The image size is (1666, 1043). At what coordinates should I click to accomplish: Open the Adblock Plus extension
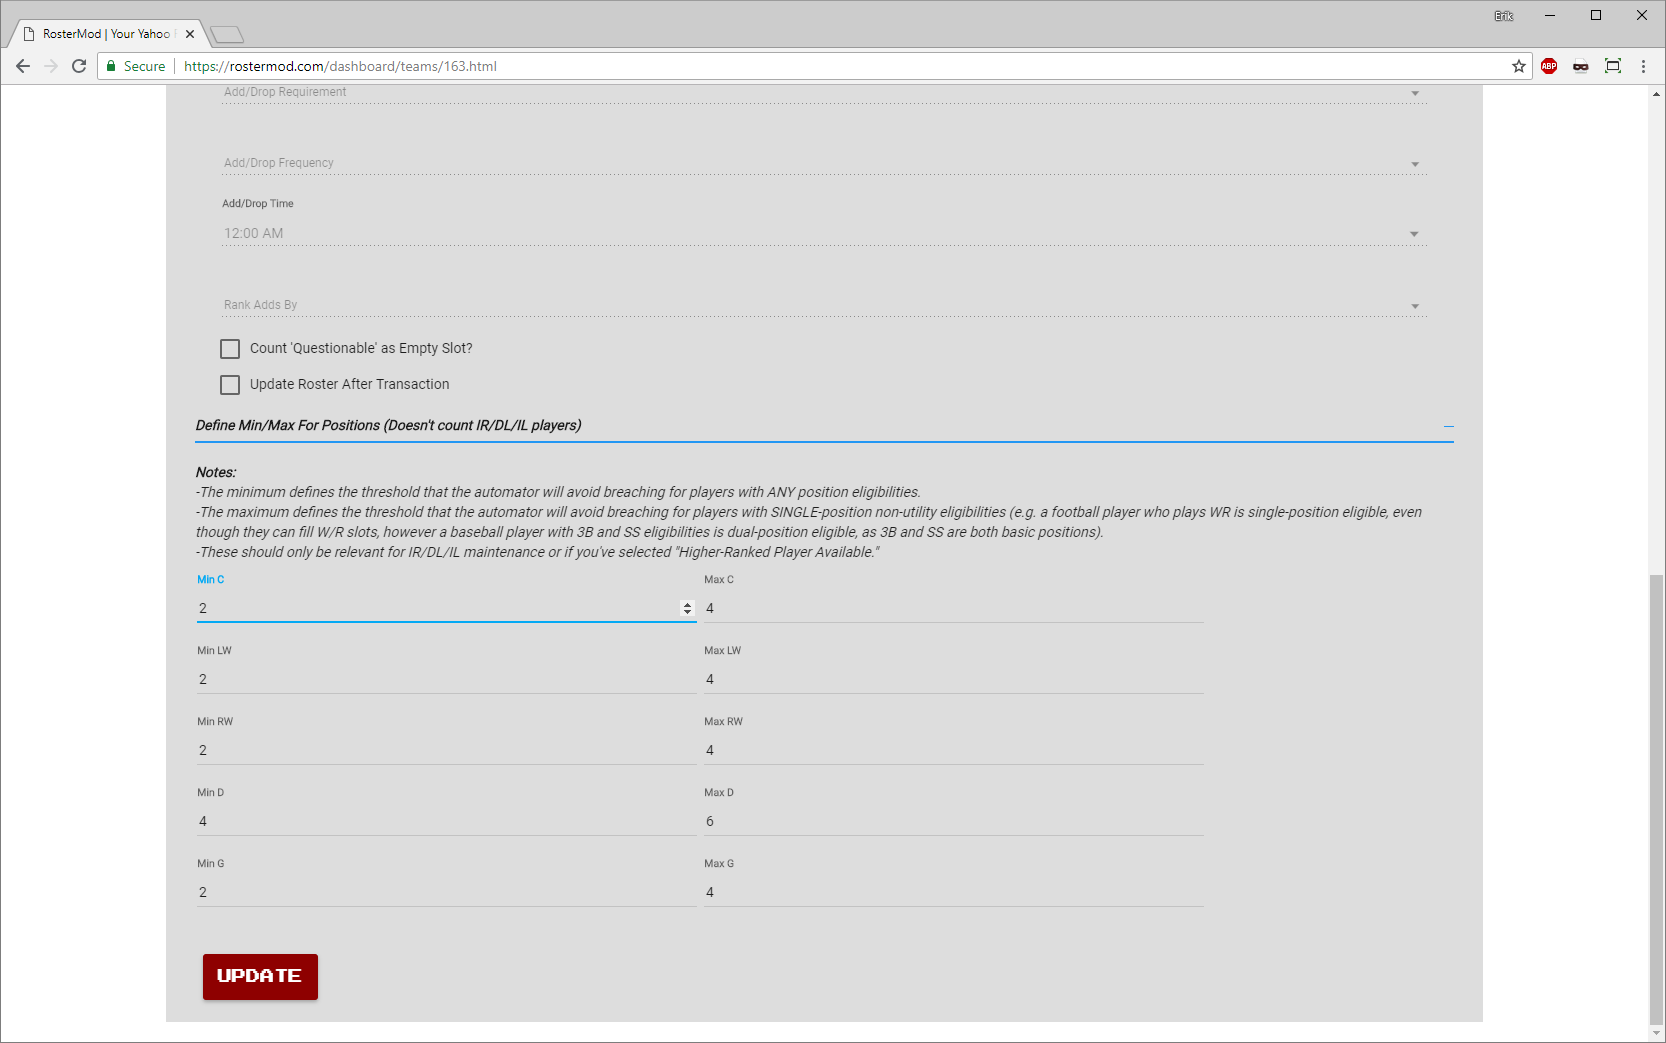(1549, 66)
